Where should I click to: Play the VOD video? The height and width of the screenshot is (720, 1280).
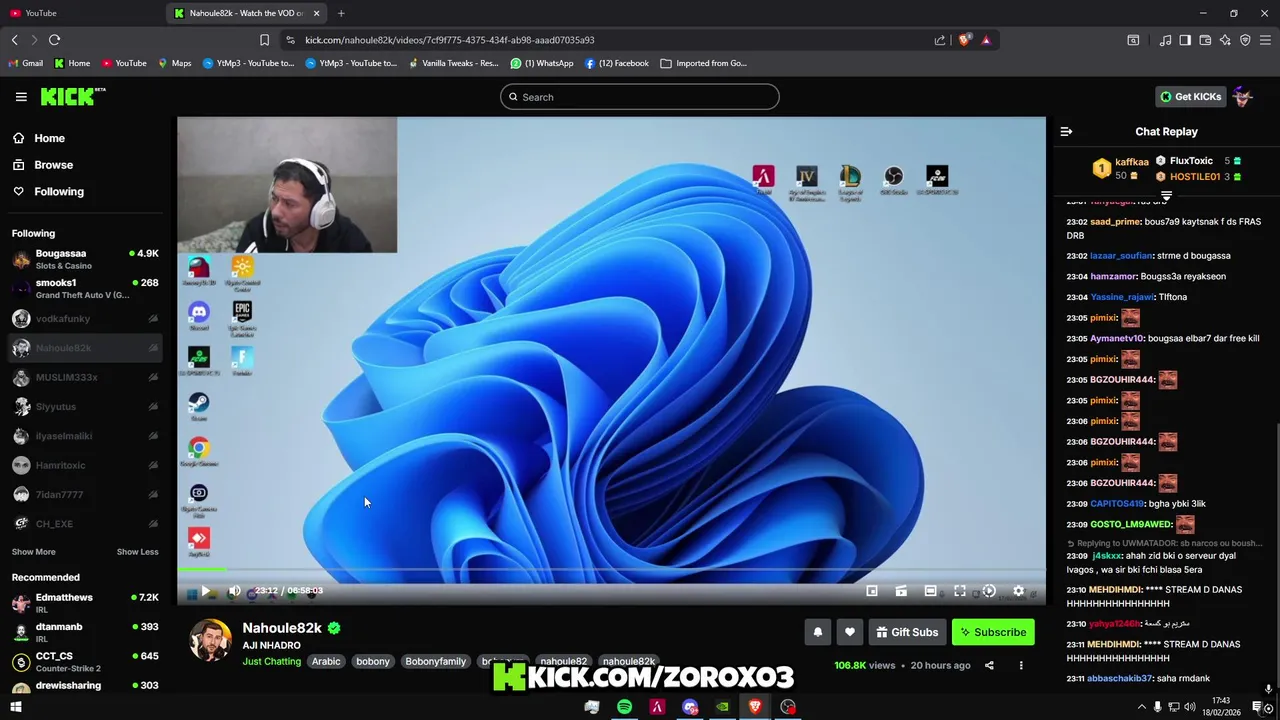pyautogui.click(x=205, y=591)
